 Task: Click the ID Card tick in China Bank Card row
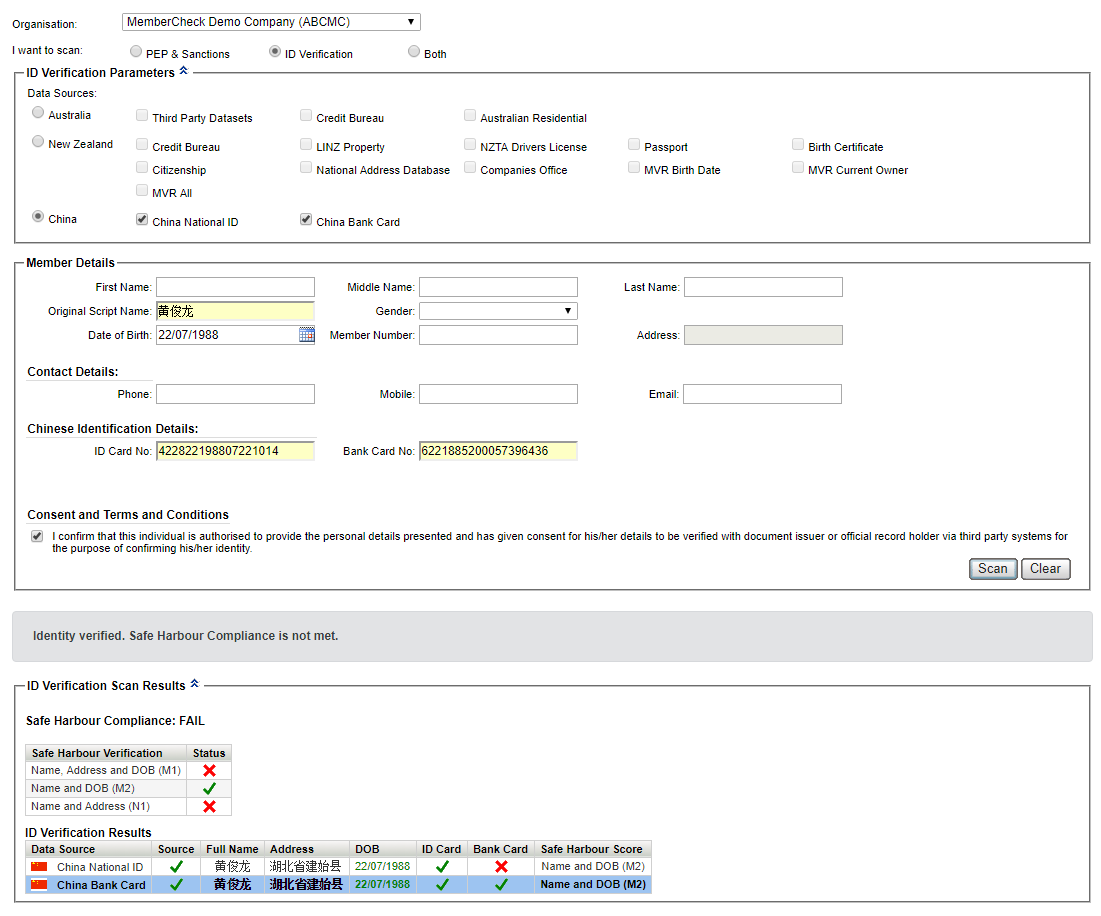point(442,885)
